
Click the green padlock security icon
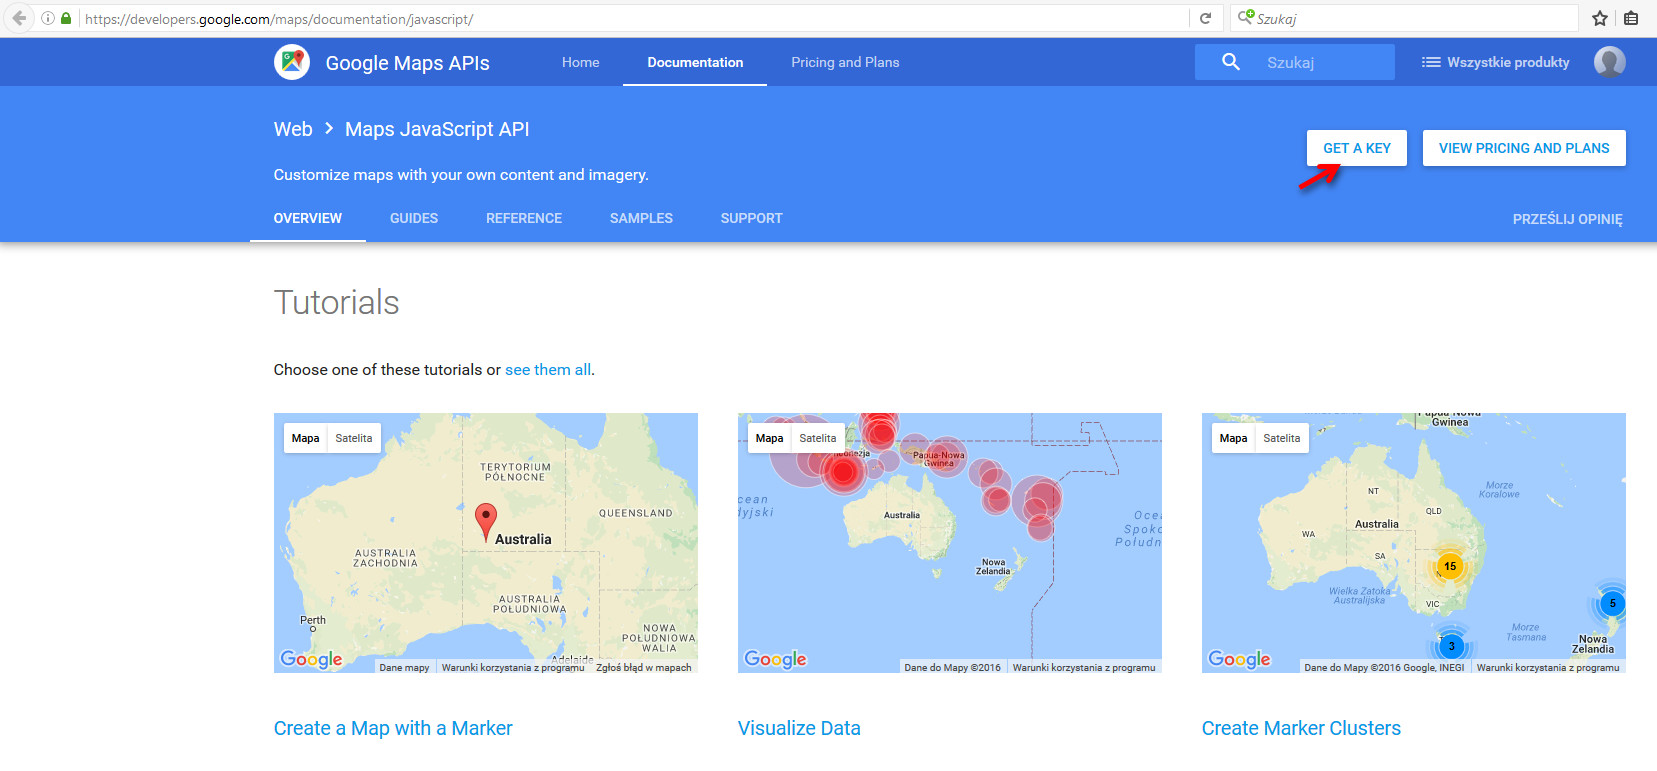[66, 18]
